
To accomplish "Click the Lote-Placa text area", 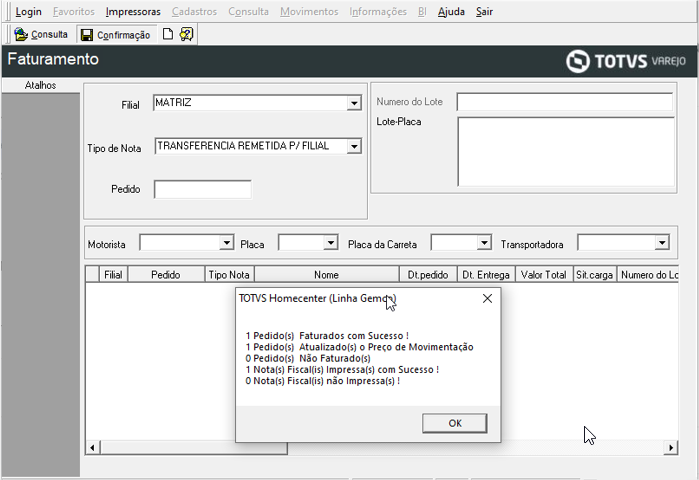I will coord(566,152).
